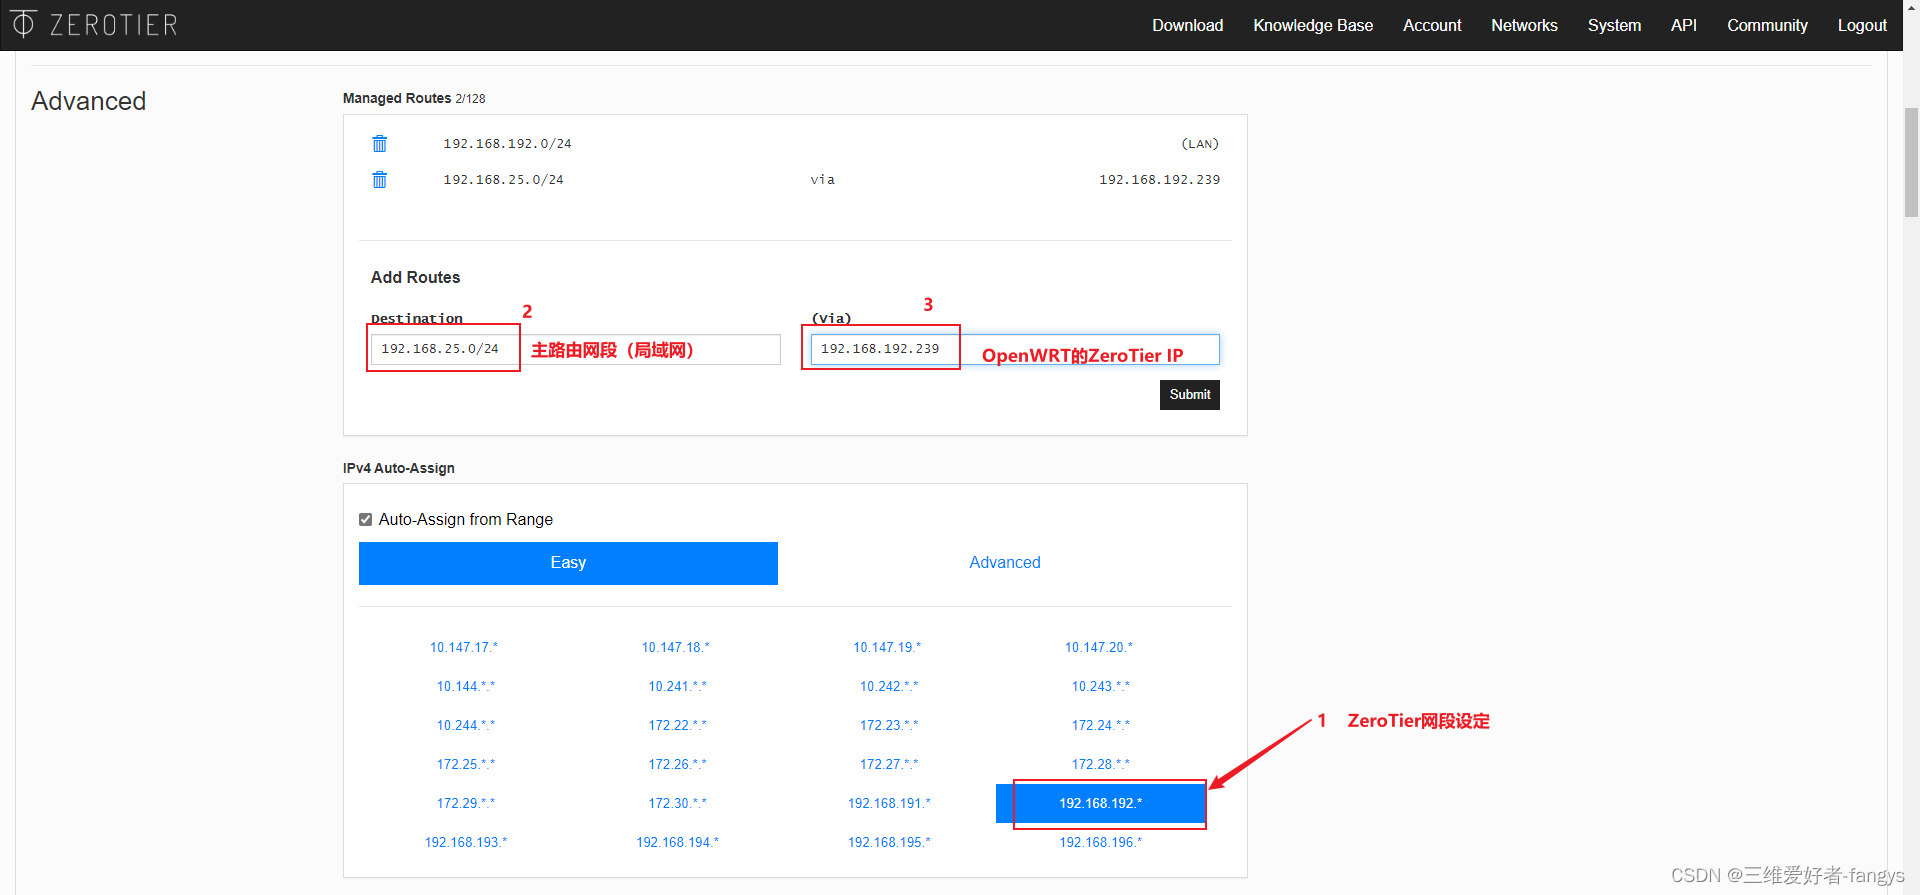Screen dimensions: 1920x895
Task: Select the 172.23.*.* range
Action: 889,725
